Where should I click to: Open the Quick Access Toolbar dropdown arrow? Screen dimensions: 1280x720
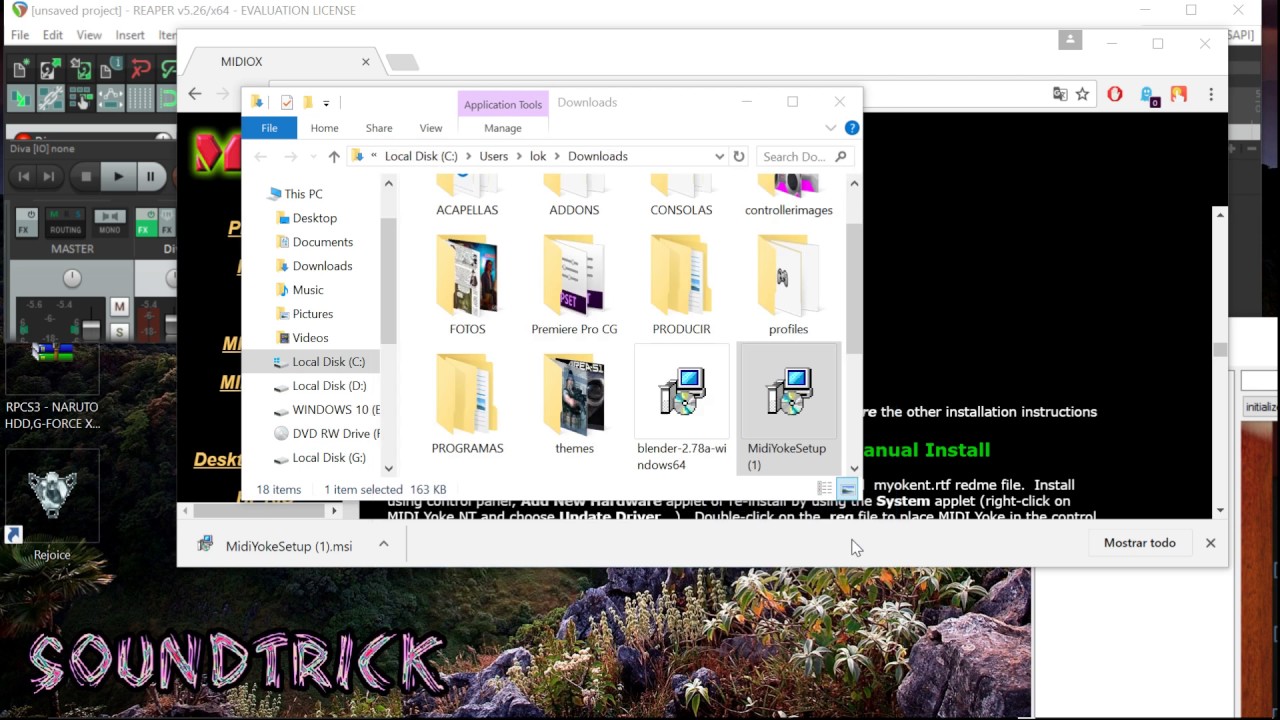(x=326, y=103)
